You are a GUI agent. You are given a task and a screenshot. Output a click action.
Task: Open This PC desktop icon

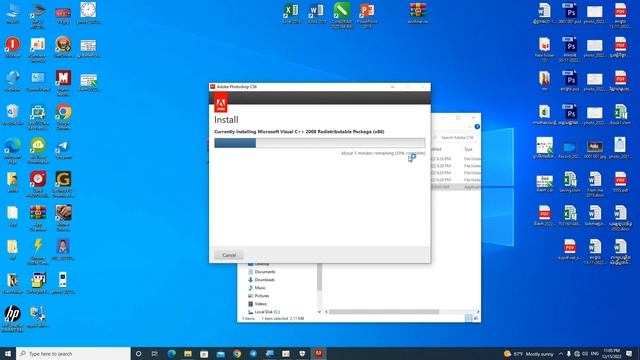point(13,13)
